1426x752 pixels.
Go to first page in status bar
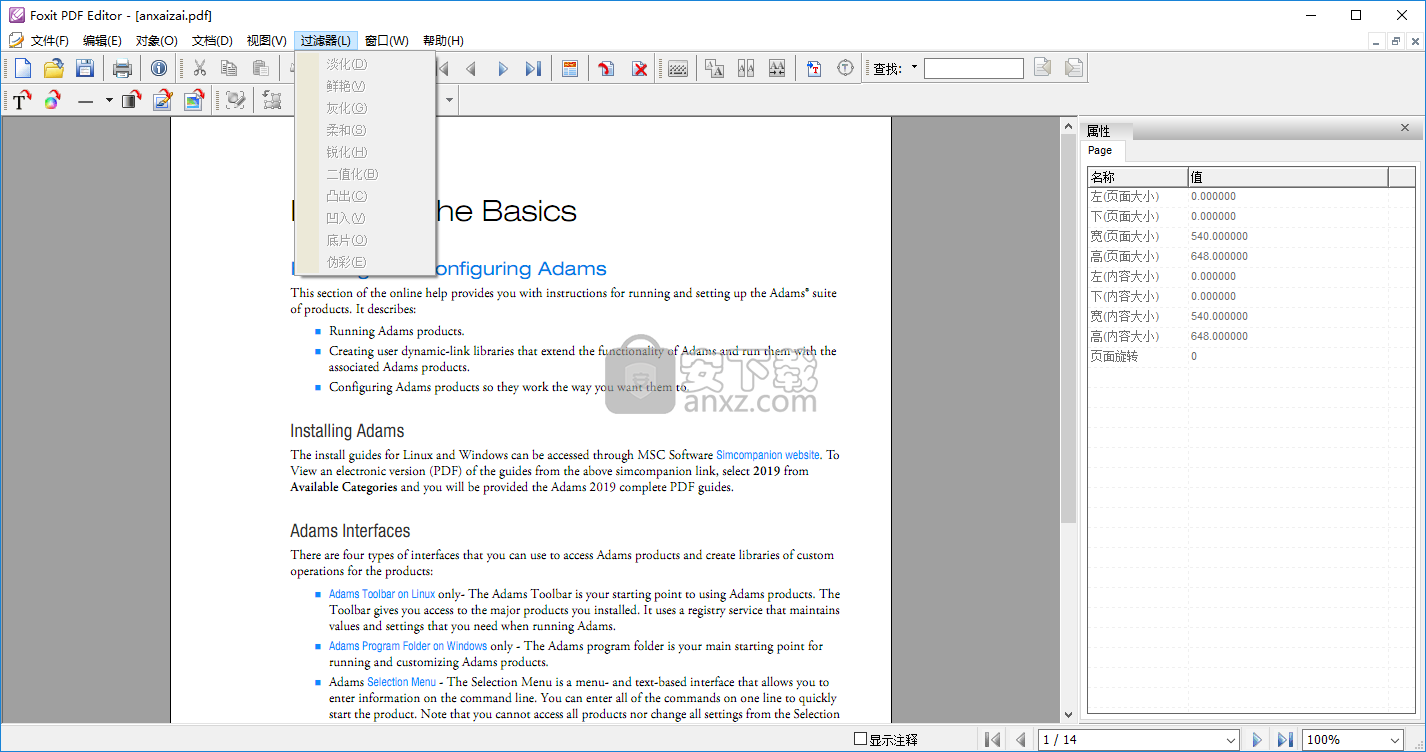992,740
